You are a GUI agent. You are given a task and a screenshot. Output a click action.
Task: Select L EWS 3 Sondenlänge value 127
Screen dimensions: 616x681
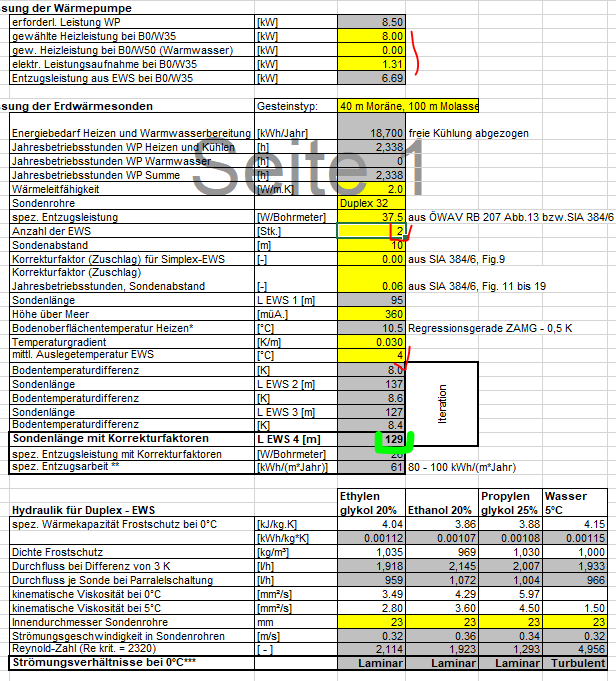371,412
